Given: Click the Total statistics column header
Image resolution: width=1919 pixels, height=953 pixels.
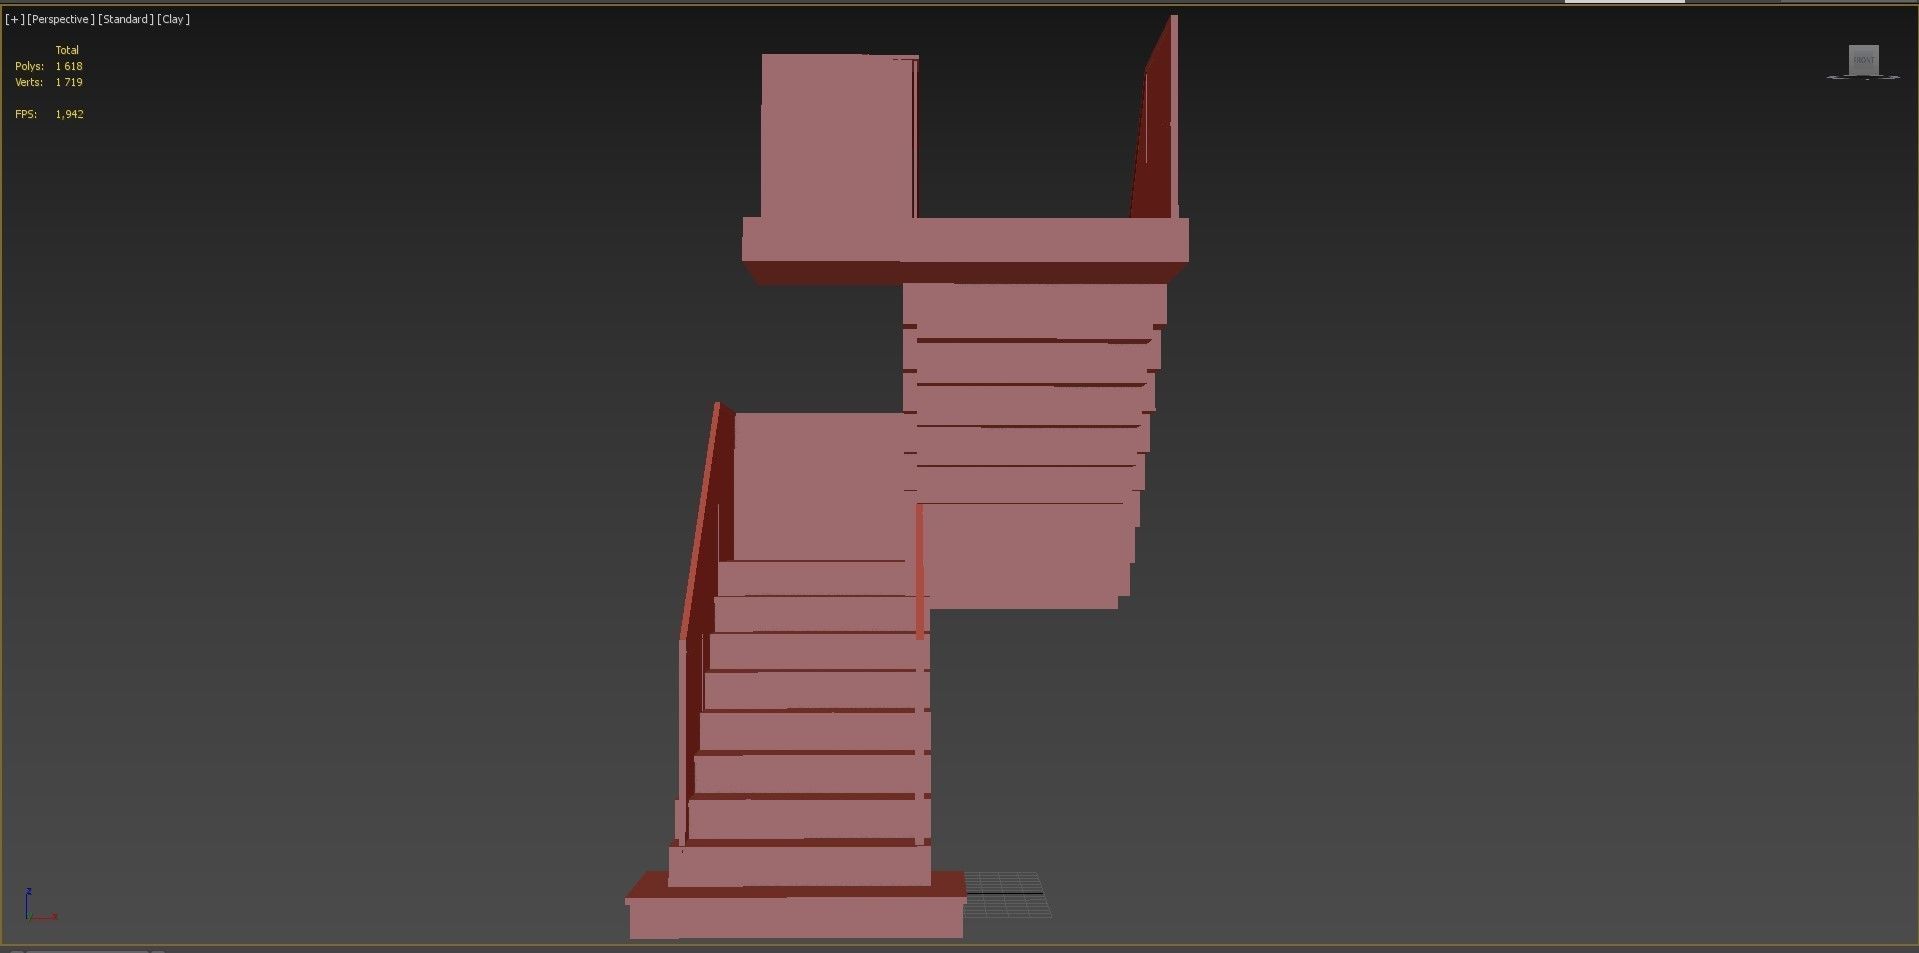Looking at the screenshot, I should [x=67, y=50].
